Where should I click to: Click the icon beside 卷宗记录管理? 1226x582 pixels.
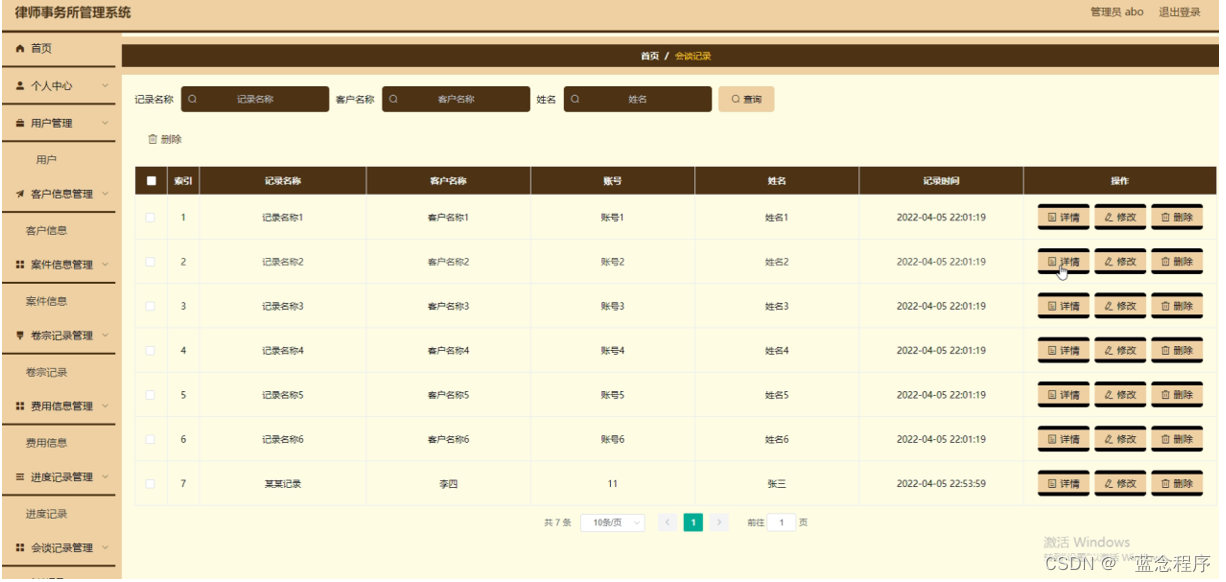pos(20,335)
